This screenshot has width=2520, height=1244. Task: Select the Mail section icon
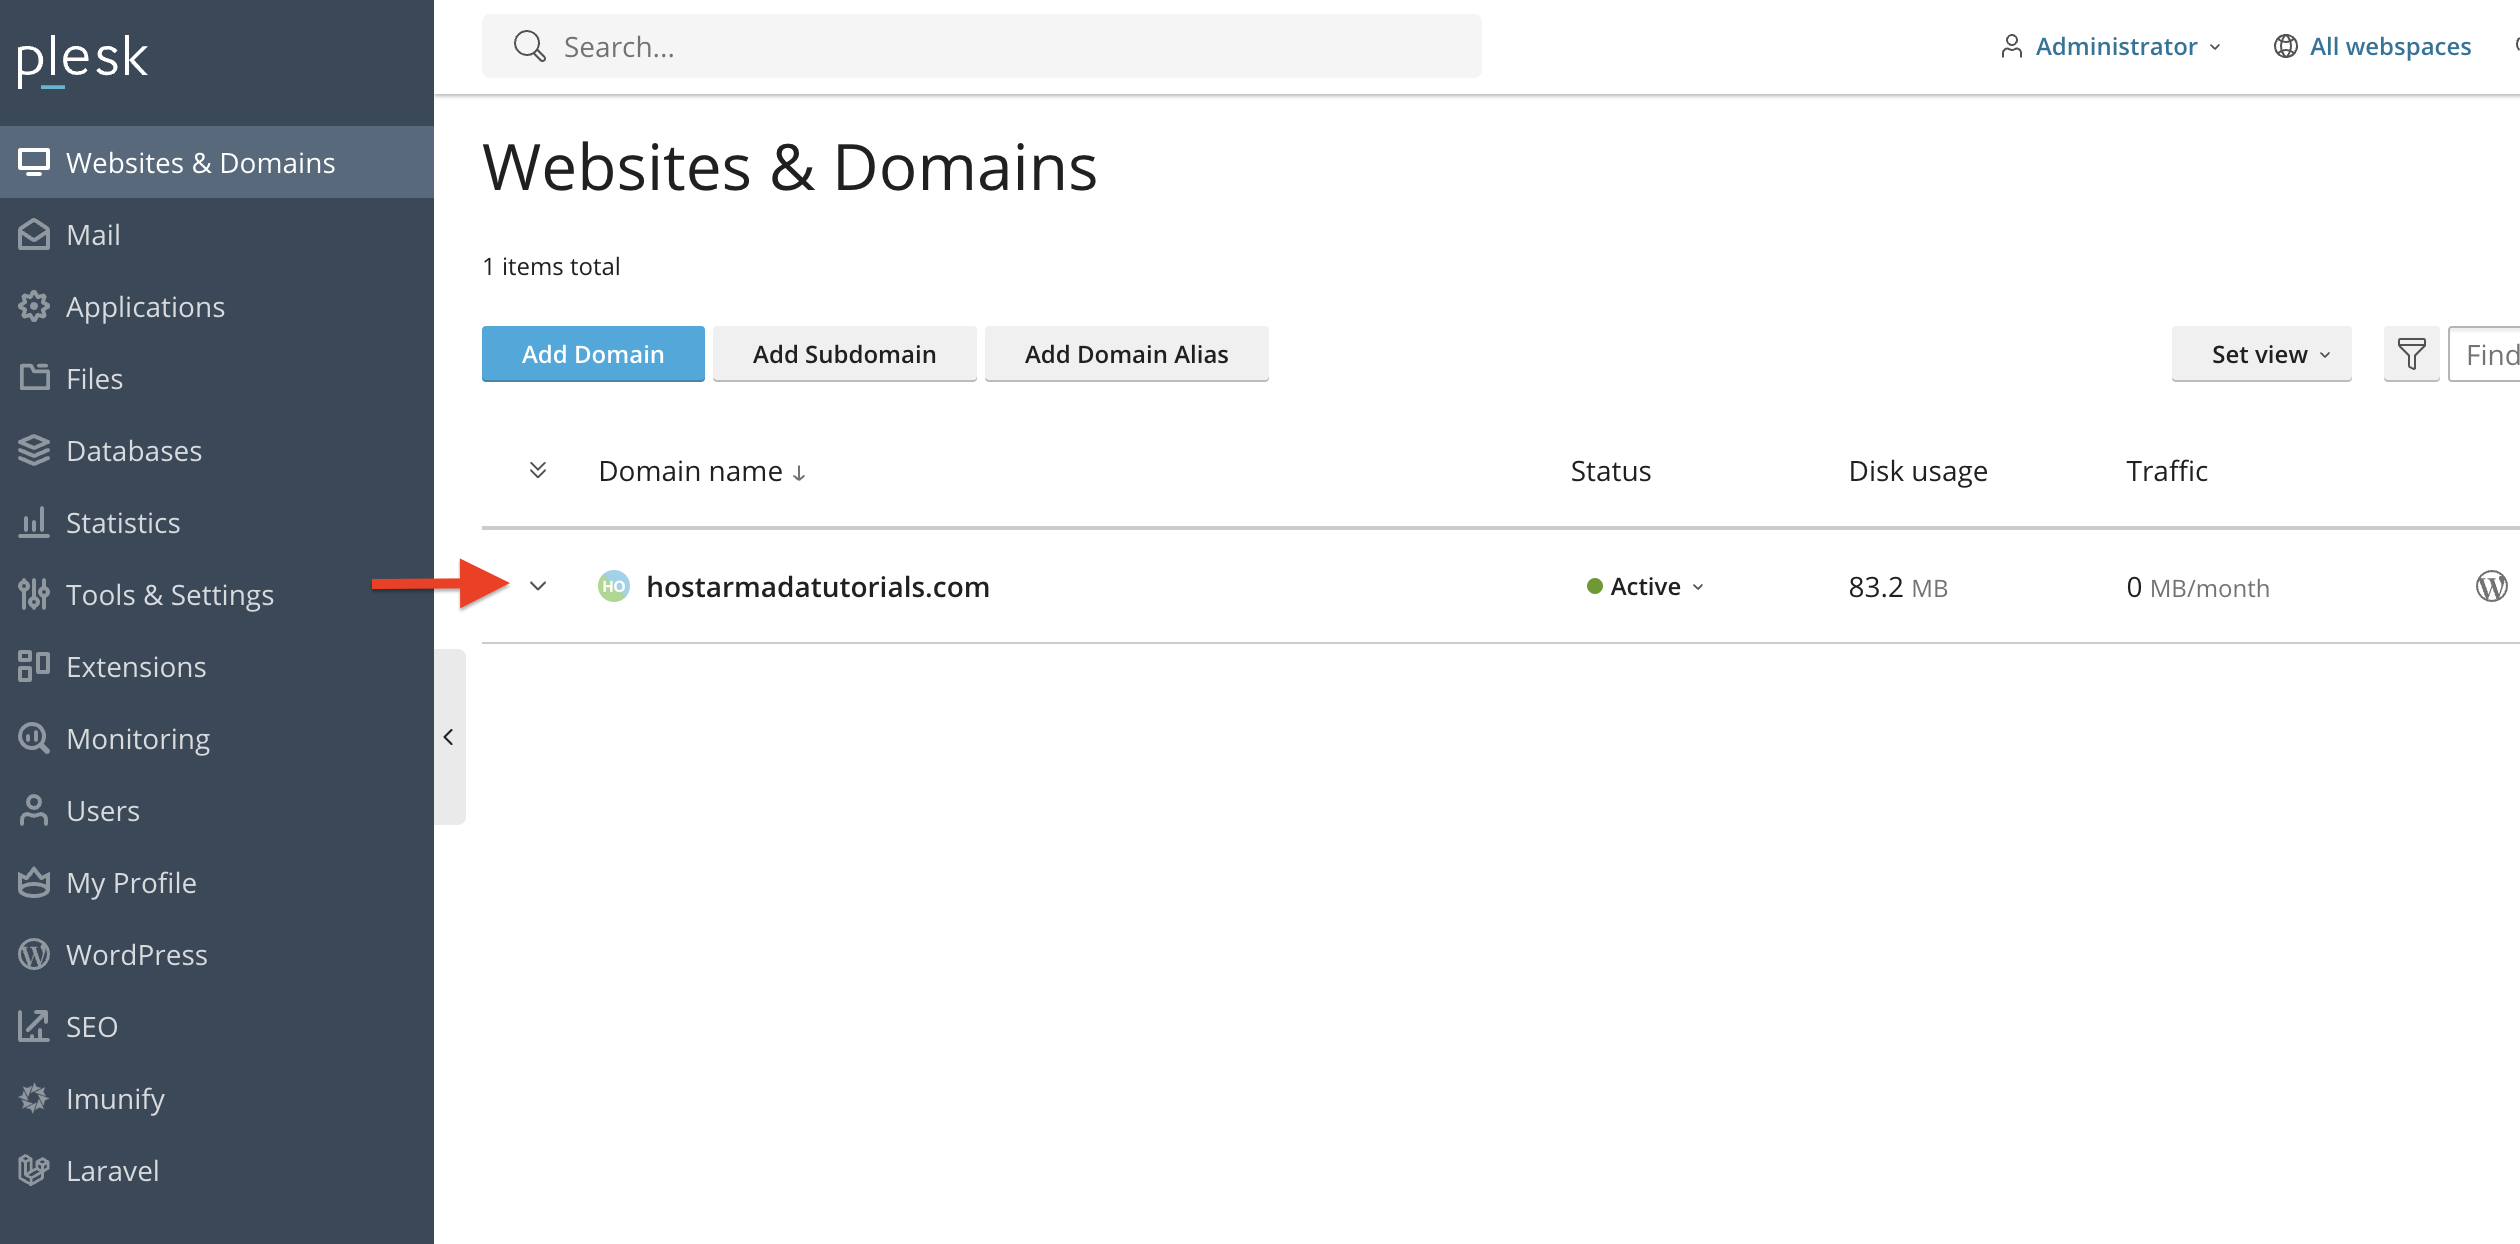pyautogui.click(x=34, y=234)
